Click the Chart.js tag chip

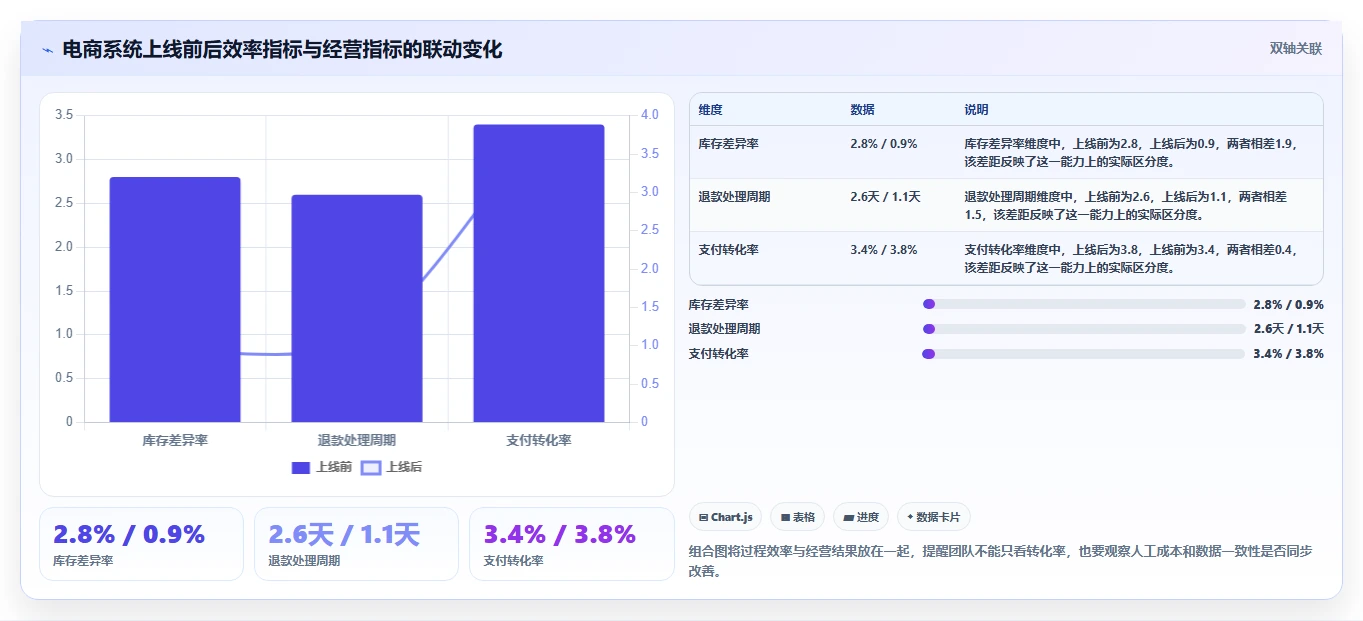(x=725, y=517)
